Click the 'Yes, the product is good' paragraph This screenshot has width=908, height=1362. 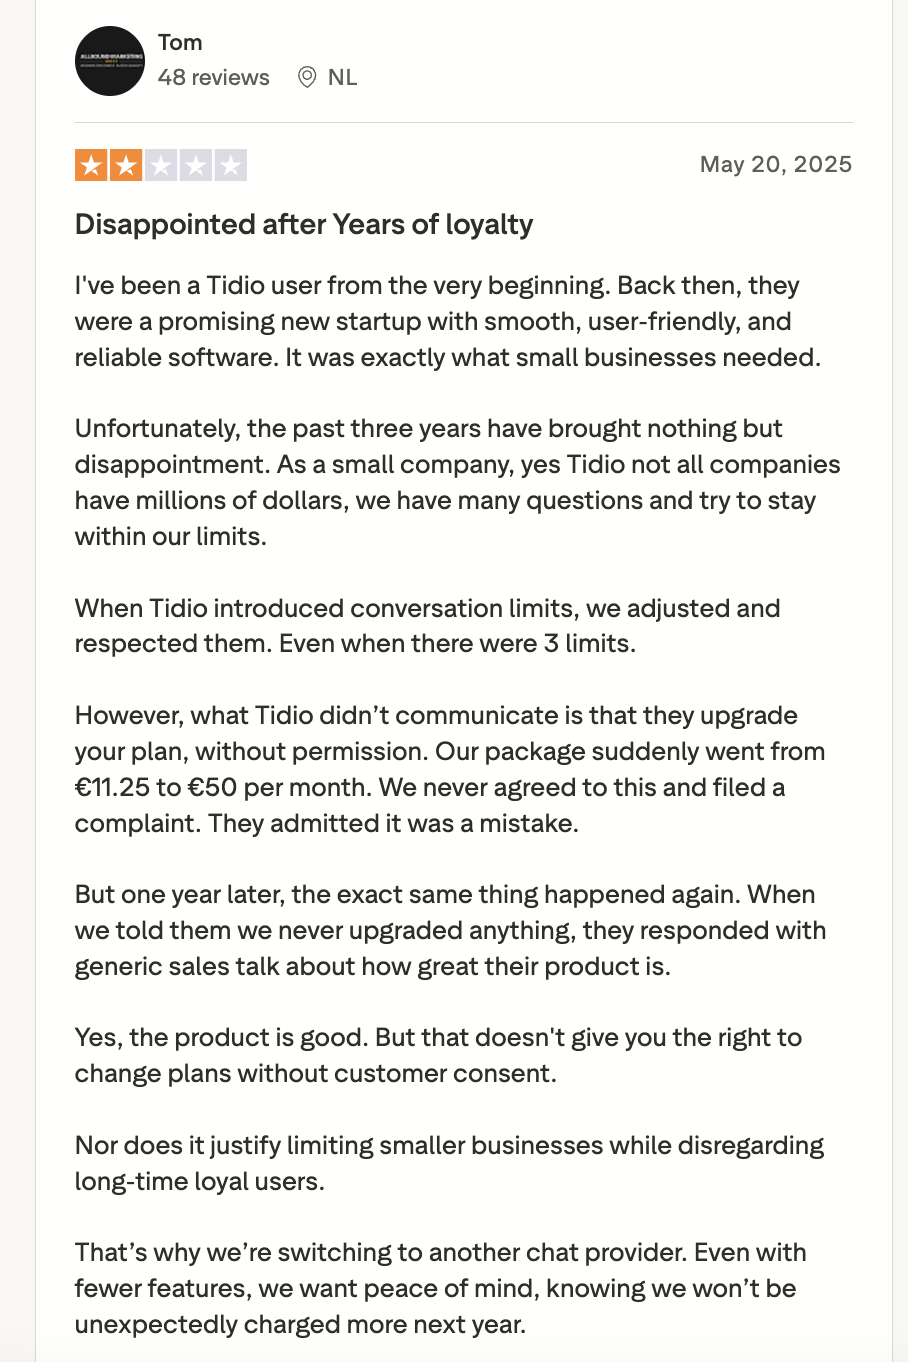pos(439,1055)
